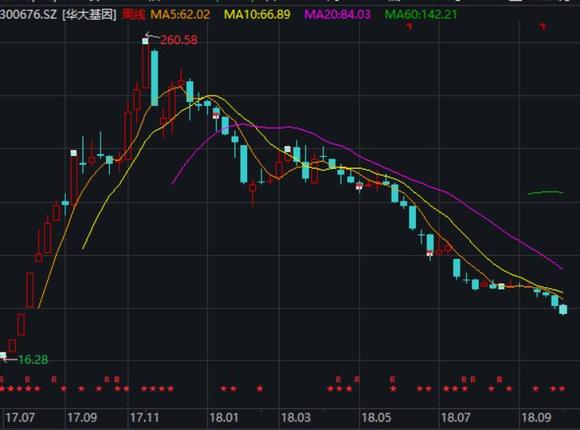Click the 17.07 date axis label

click(x=20, y=418)
